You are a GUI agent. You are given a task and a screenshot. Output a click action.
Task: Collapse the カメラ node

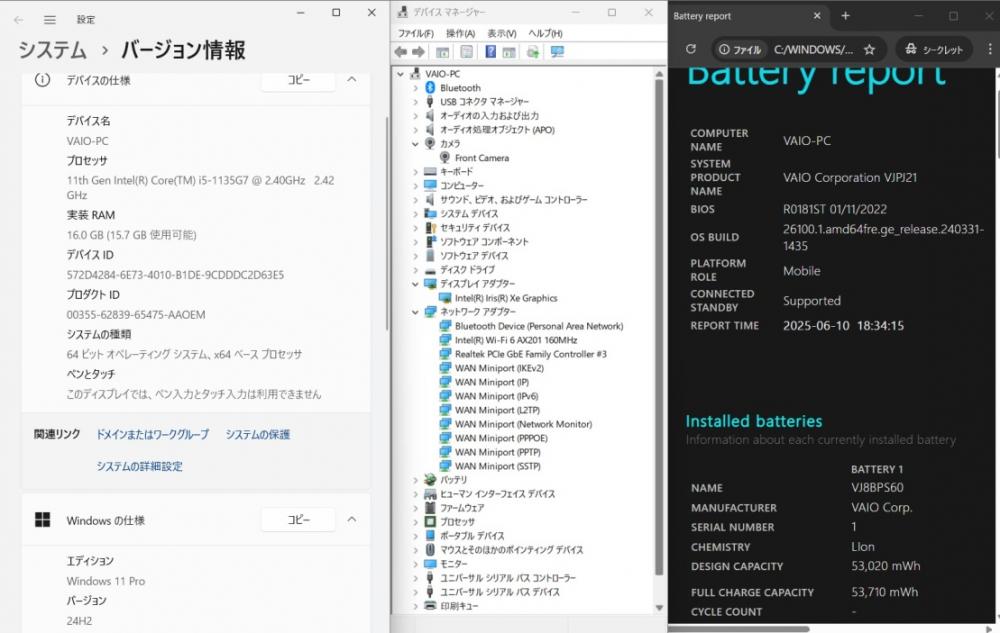point(415,143)
